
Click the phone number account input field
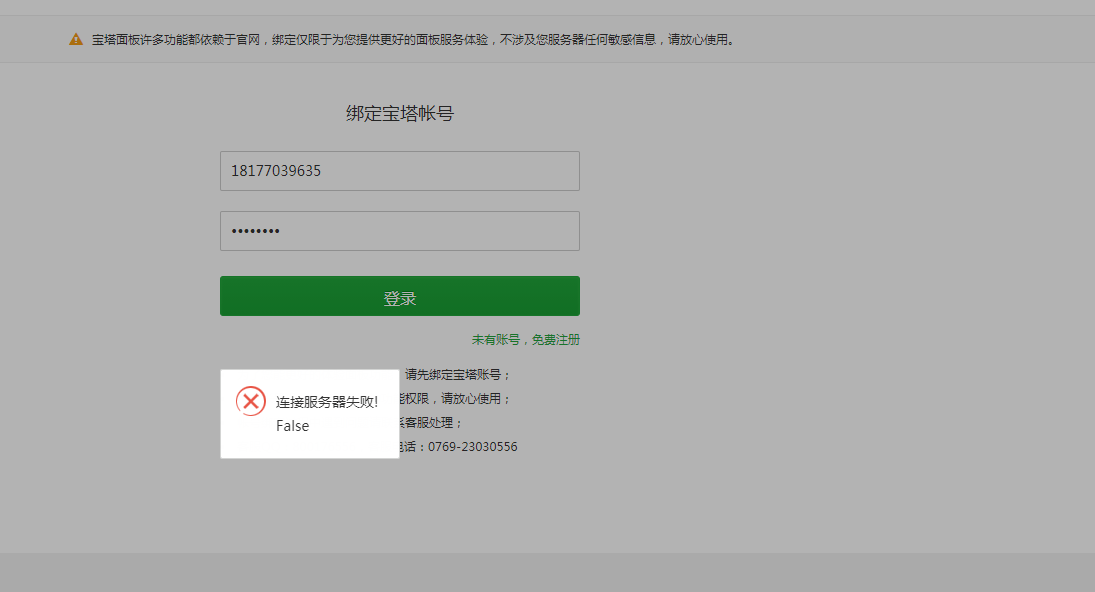tap(399, 171)
